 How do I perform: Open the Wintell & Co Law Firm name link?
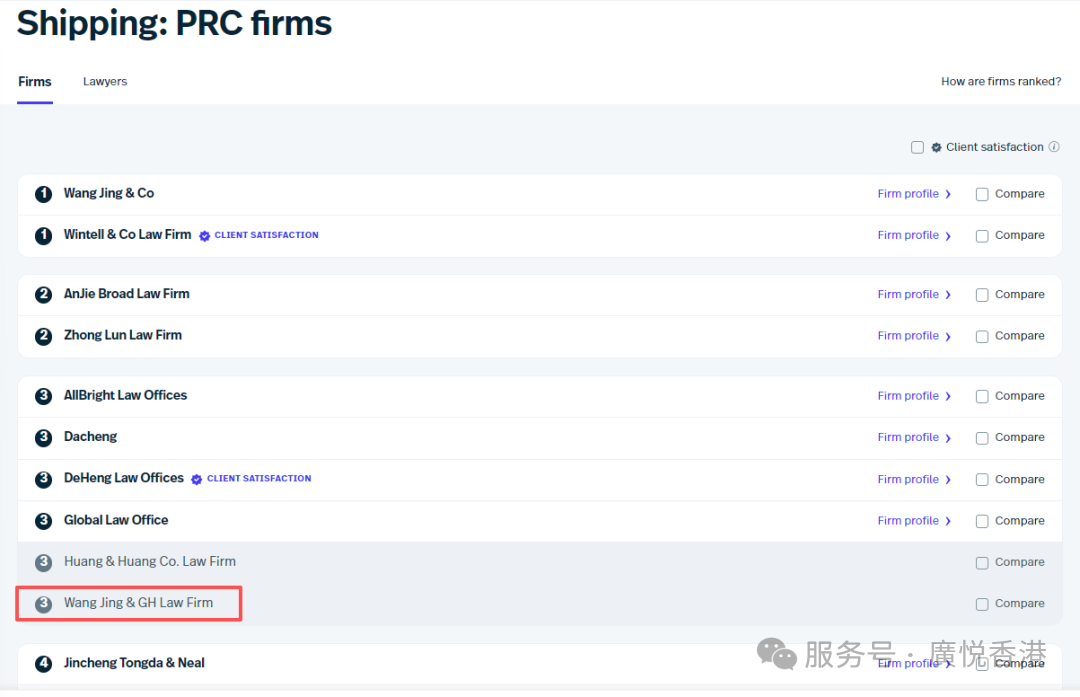127,235
